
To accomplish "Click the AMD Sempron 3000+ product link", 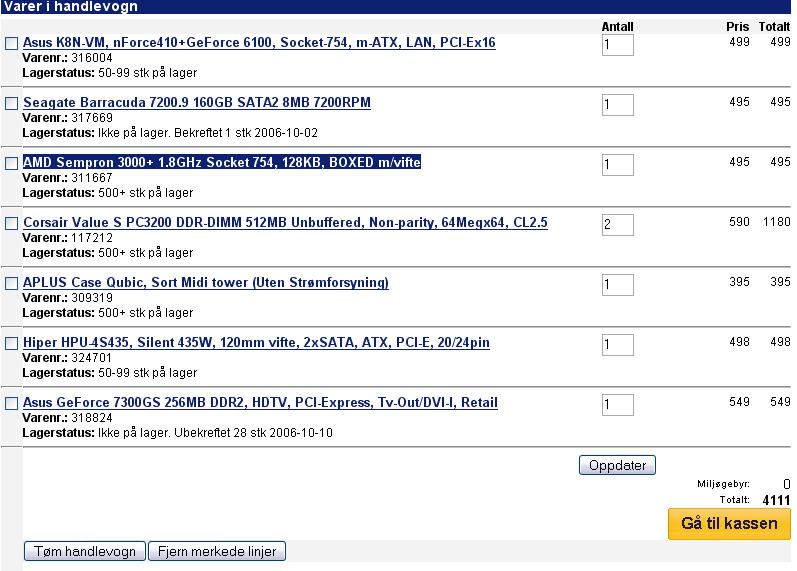I will tap(221, 163).
